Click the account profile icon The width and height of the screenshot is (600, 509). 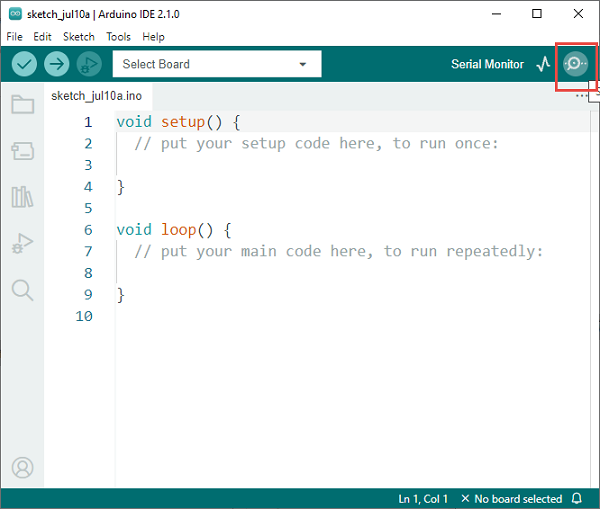tap(23, 467)
